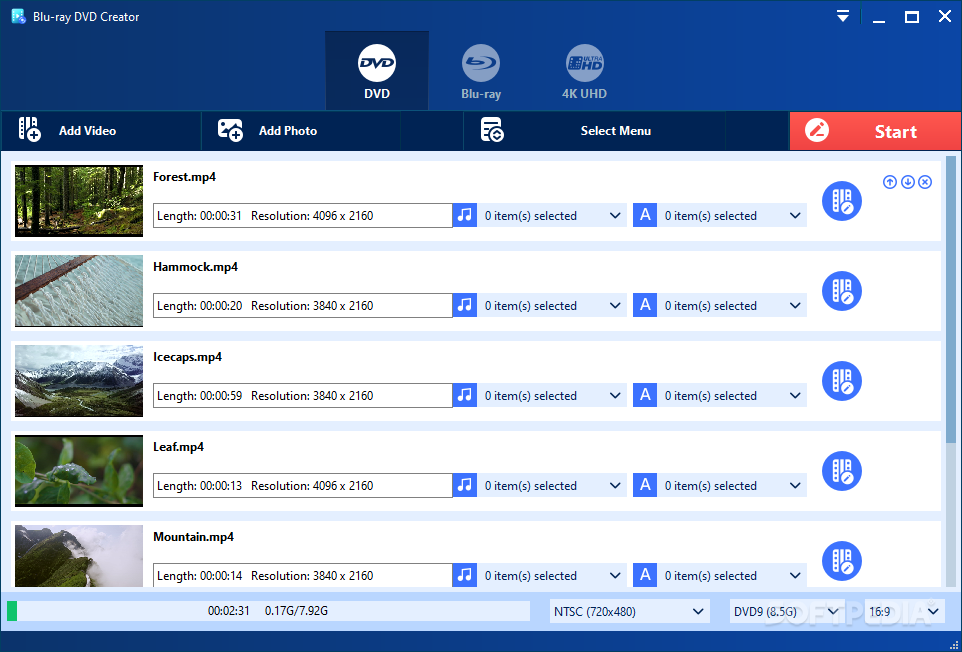Open edit tools for Mountain.mp4
This screenshot has height=652, width=962.
tap(841, 561)
